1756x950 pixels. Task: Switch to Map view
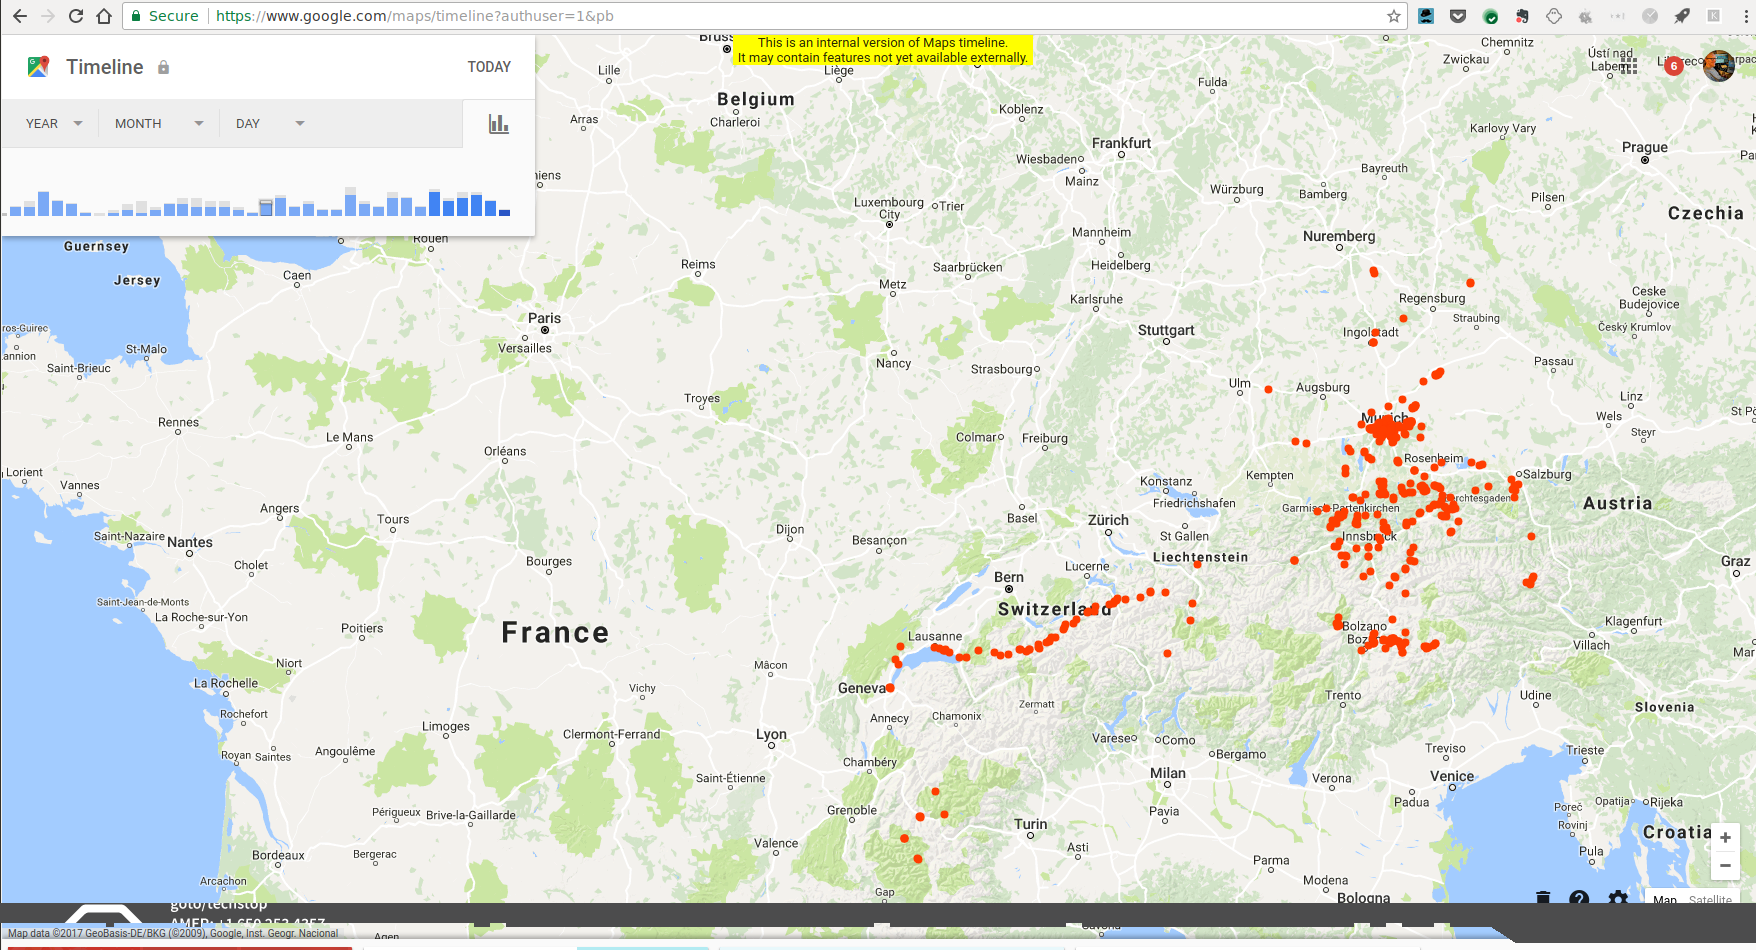pos(1665,898)
